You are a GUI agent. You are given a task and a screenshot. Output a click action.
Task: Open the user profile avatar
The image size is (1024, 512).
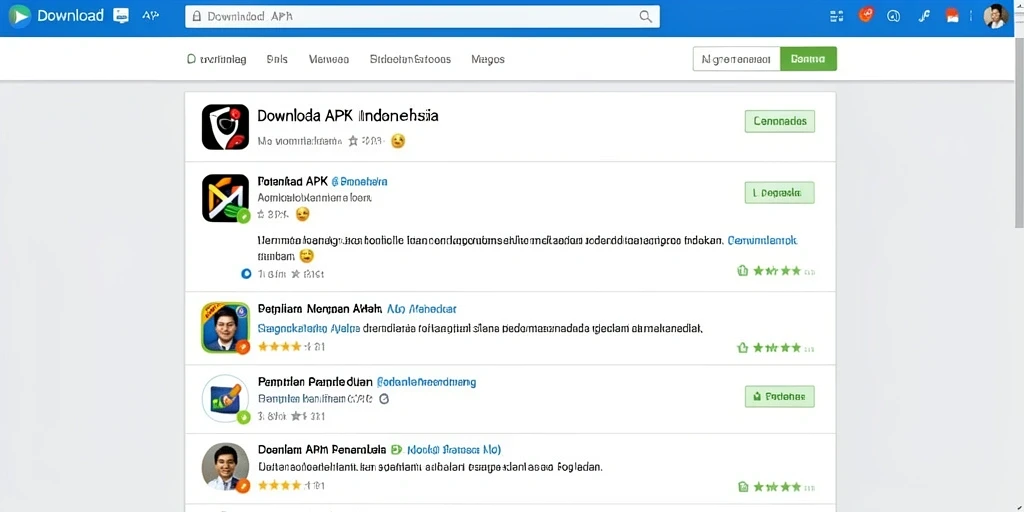(995, 16)
